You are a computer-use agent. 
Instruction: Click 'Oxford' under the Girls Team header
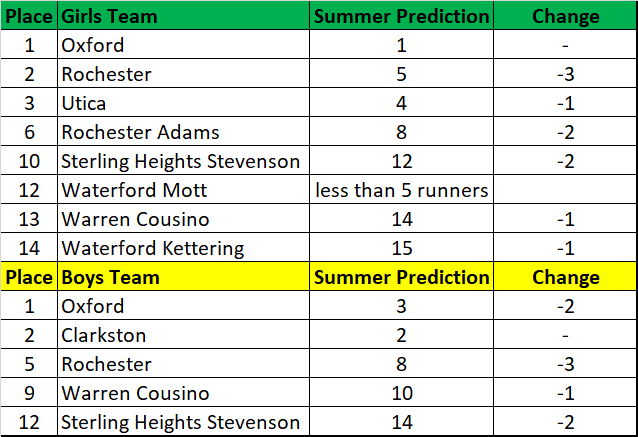93,45
